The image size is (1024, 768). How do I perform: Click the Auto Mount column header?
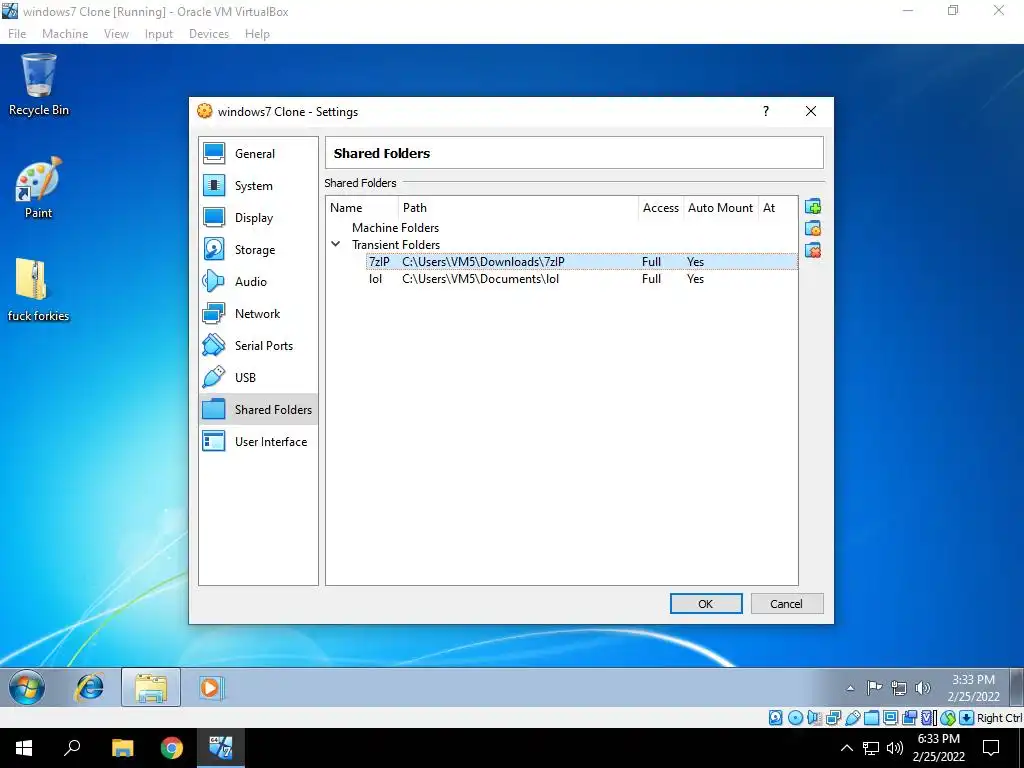[x=720, y=208]
